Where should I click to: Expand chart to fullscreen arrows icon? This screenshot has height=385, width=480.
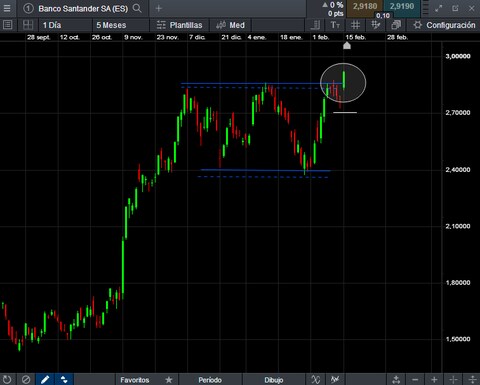[439, 8]
